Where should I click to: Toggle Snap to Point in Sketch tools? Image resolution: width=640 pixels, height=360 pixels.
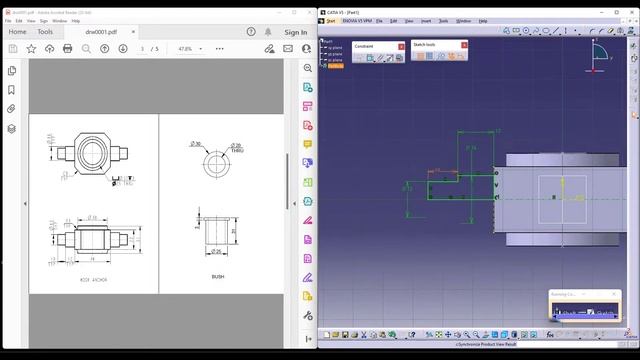tap(430, 56)
